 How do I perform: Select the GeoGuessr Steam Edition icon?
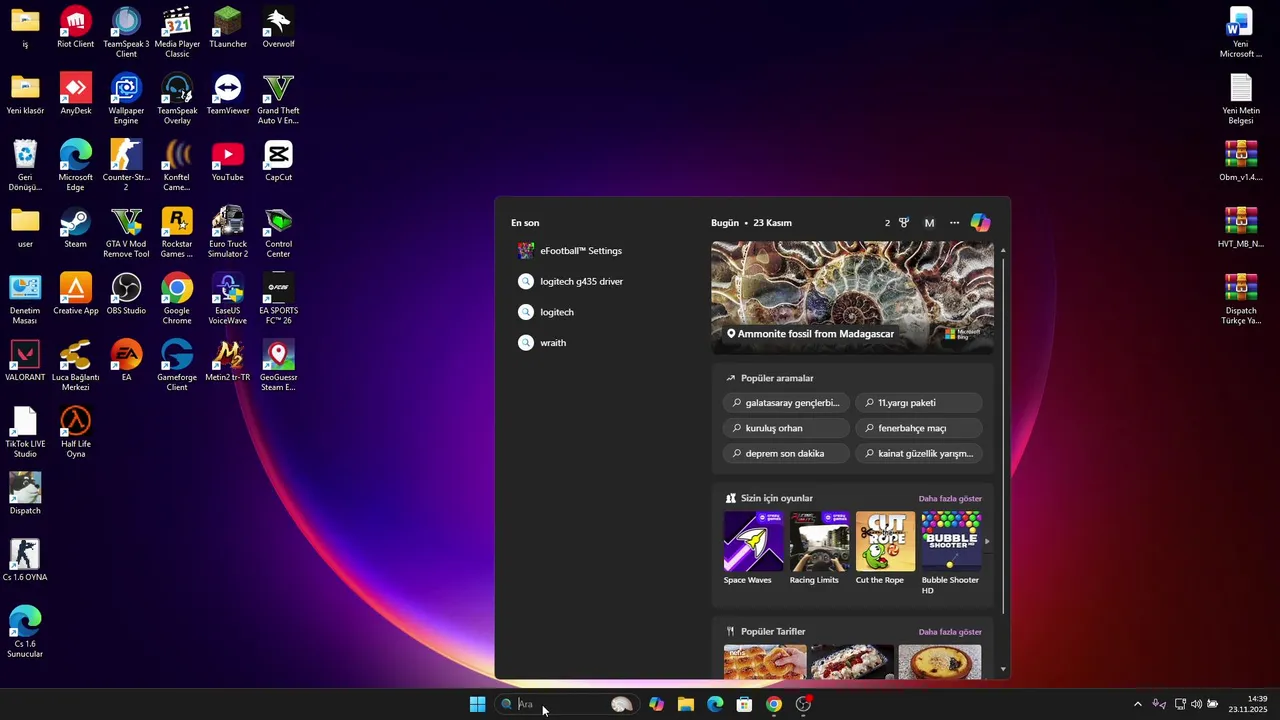coord(278,366)
